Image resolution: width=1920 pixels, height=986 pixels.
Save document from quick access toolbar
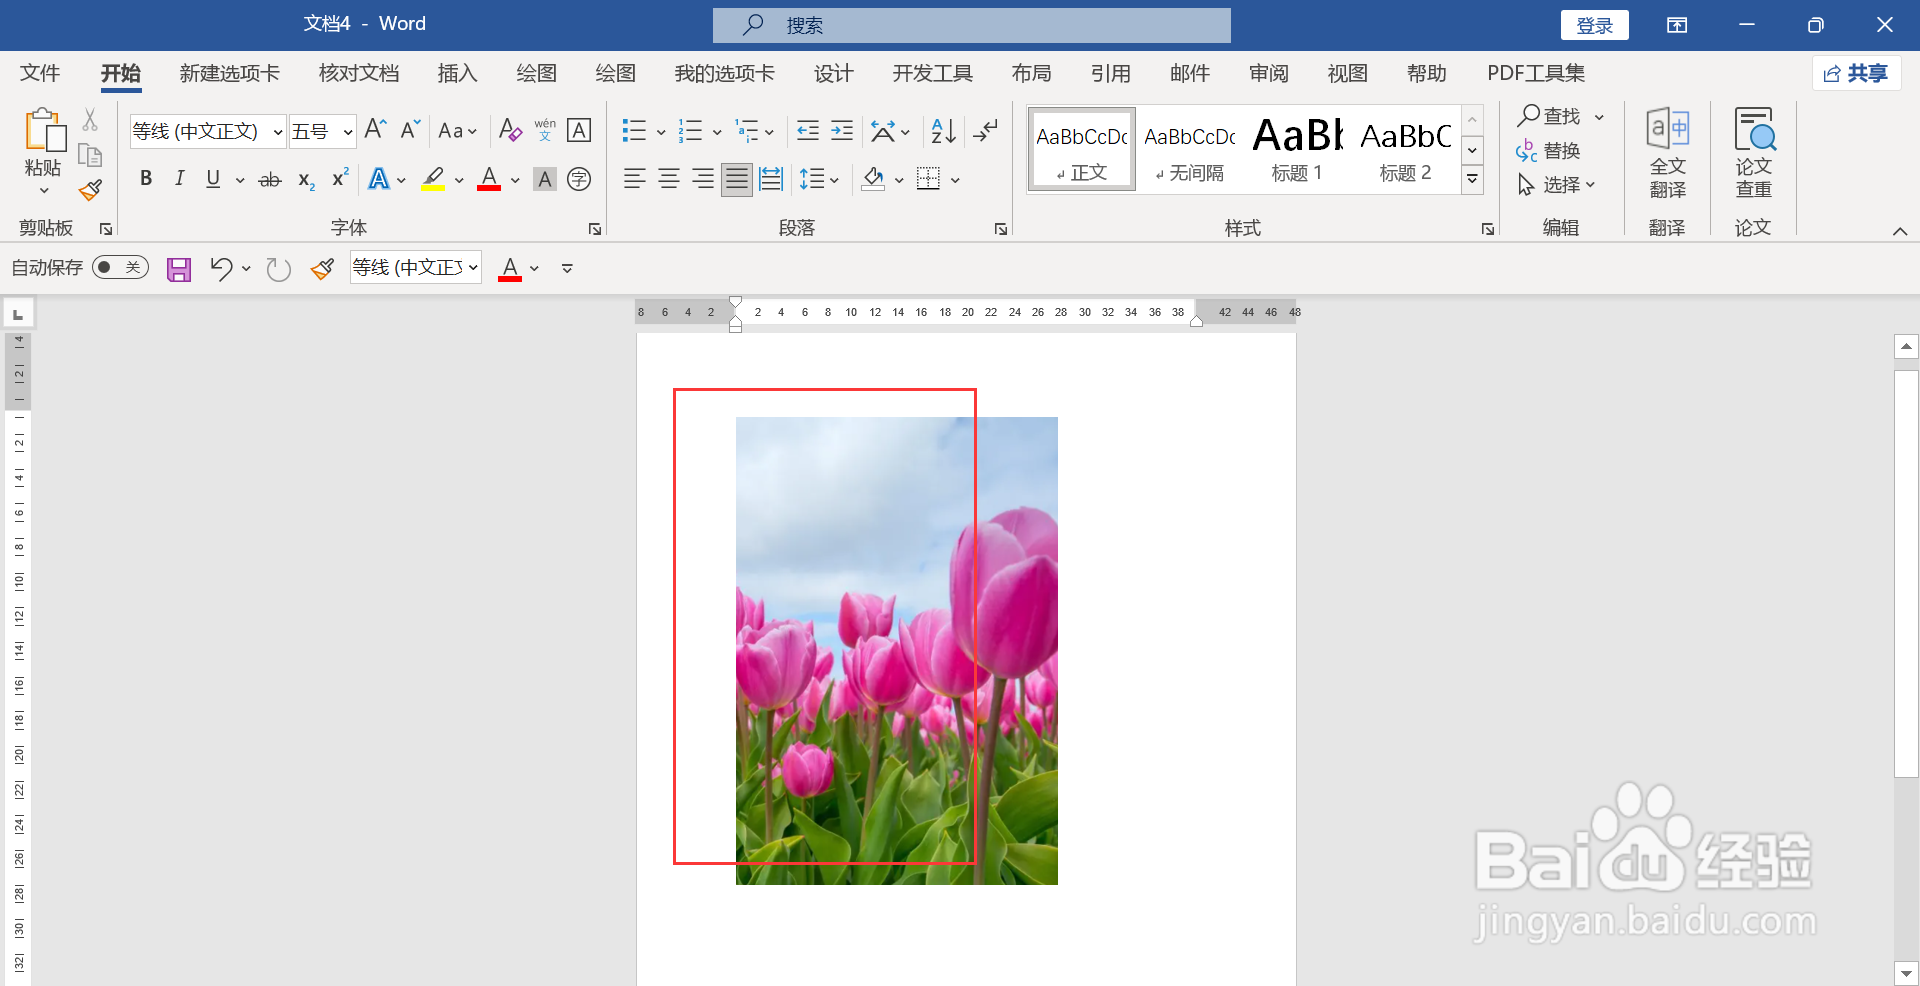(x=179, y=269)
